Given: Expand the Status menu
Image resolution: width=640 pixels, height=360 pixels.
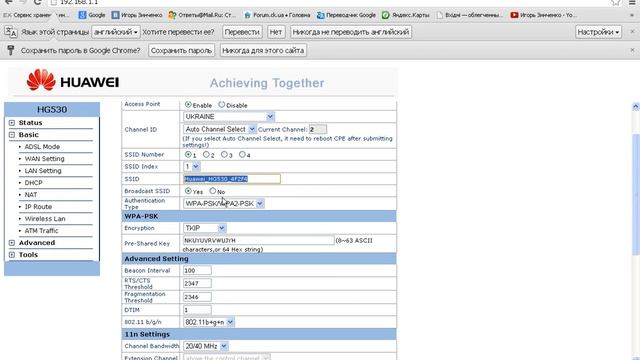Looking at the screenshot, I should click(x=12, y=123).
